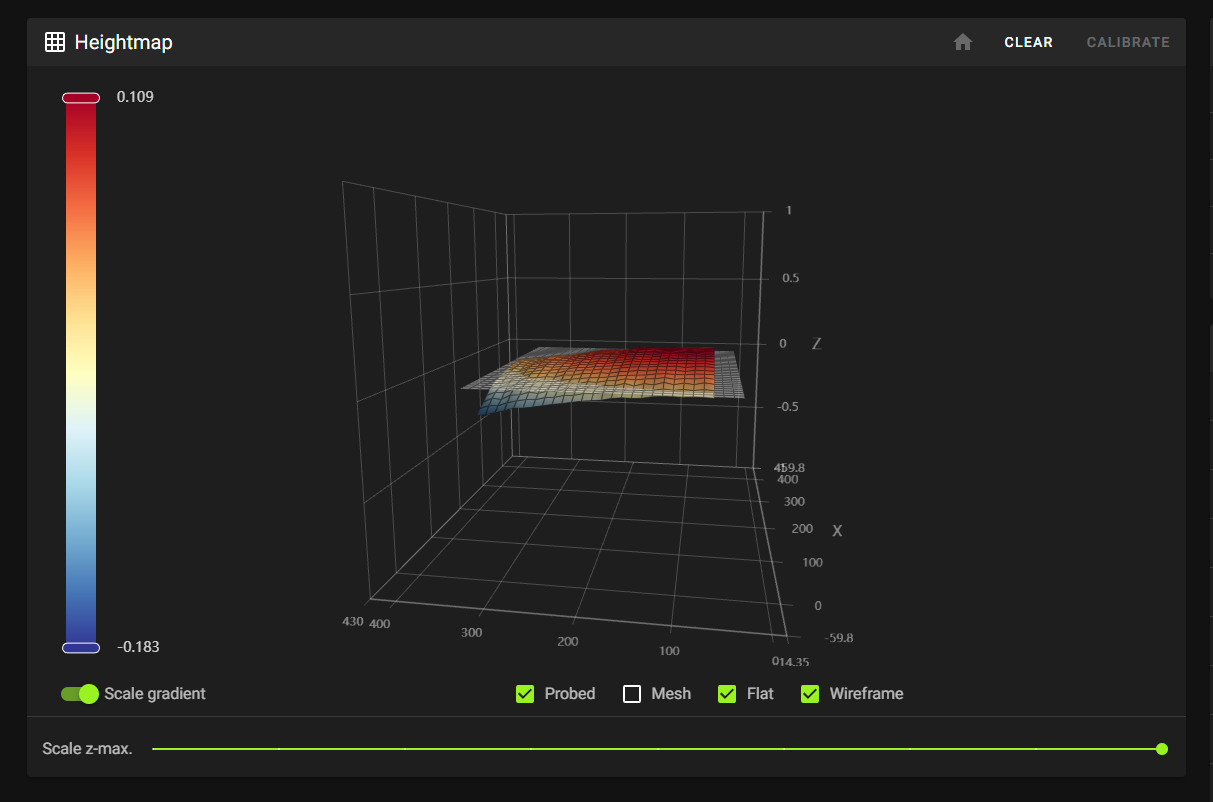Uncheck the Probed checkbox
Viewport: 1213px width, 802px height.
tap(525, 694)
